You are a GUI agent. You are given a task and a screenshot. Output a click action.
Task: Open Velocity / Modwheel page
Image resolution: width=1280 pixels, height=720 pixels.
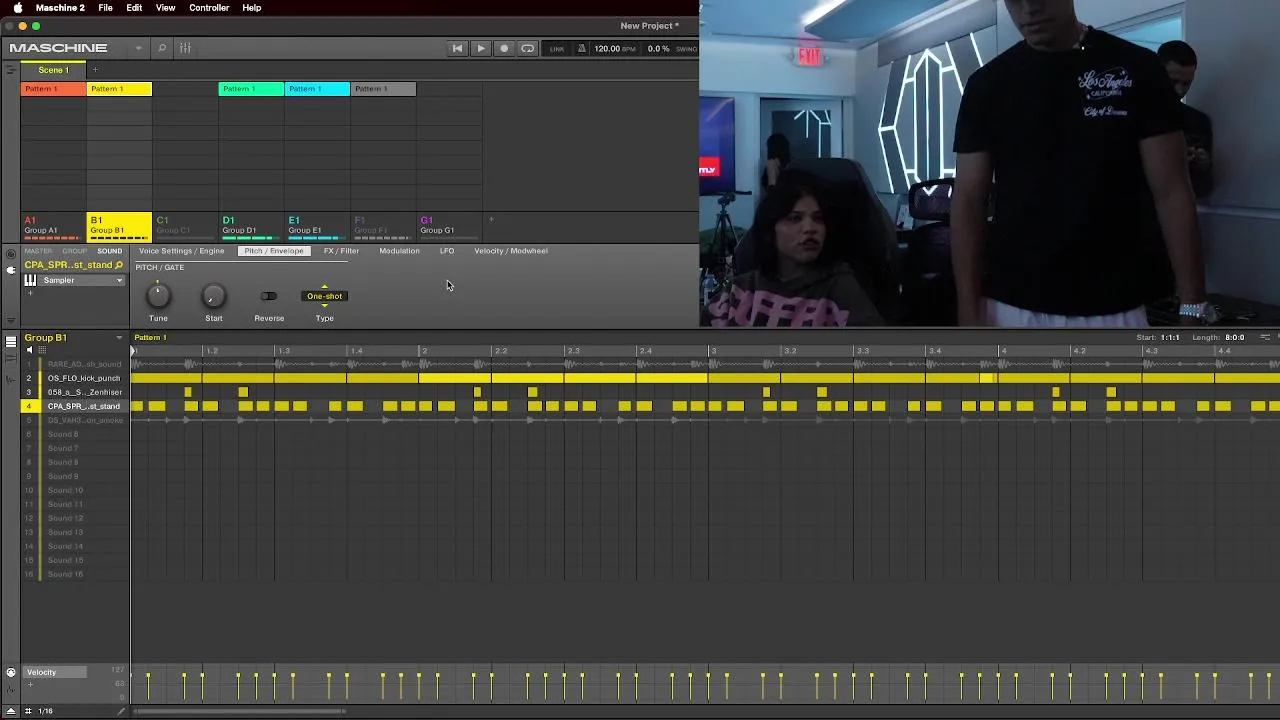coord(511,251)
